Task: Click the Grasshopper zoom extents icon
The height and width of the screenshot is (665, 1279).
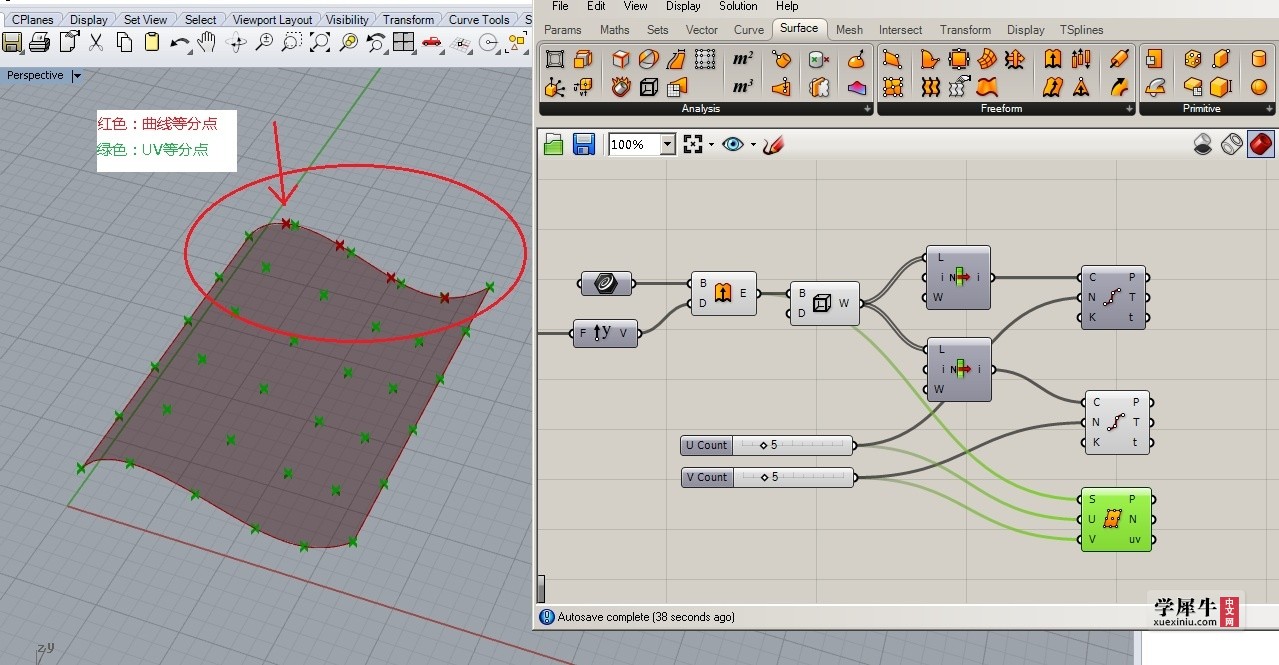Action: tap(693, 145)
